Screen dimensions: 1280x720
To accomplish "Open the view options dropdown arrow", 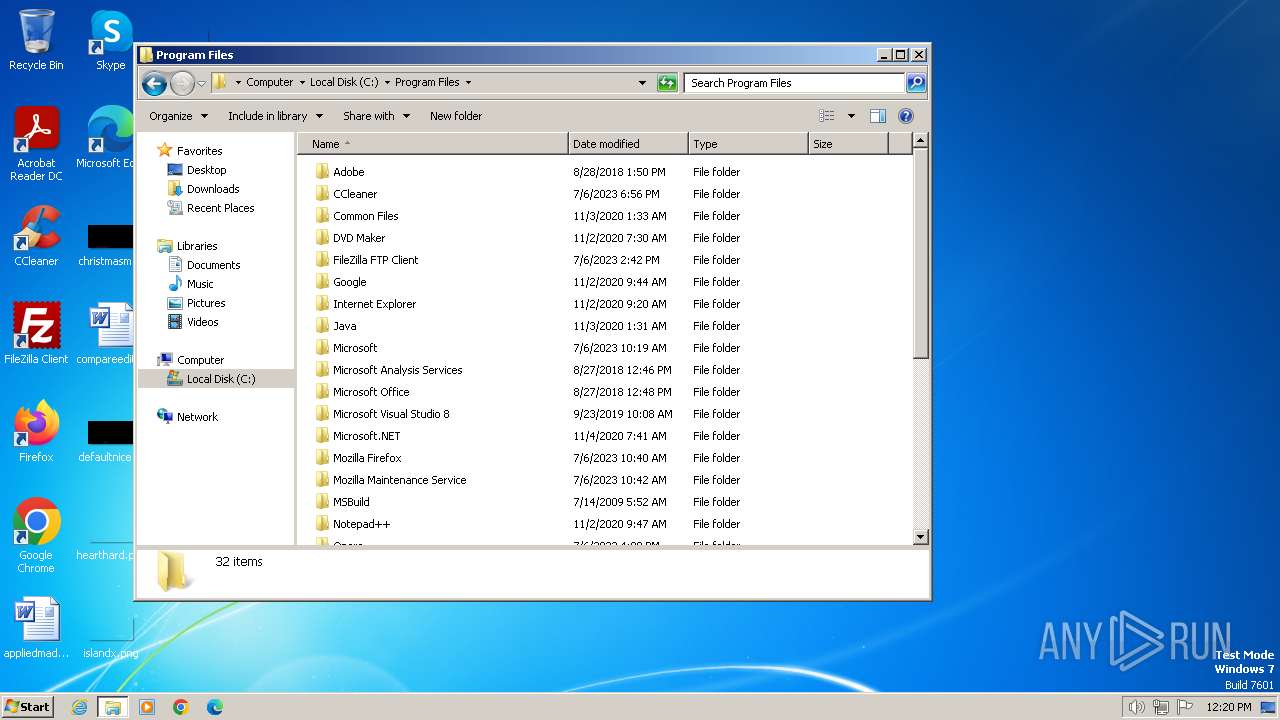I will pyautogui.click(x=851, y=116).
